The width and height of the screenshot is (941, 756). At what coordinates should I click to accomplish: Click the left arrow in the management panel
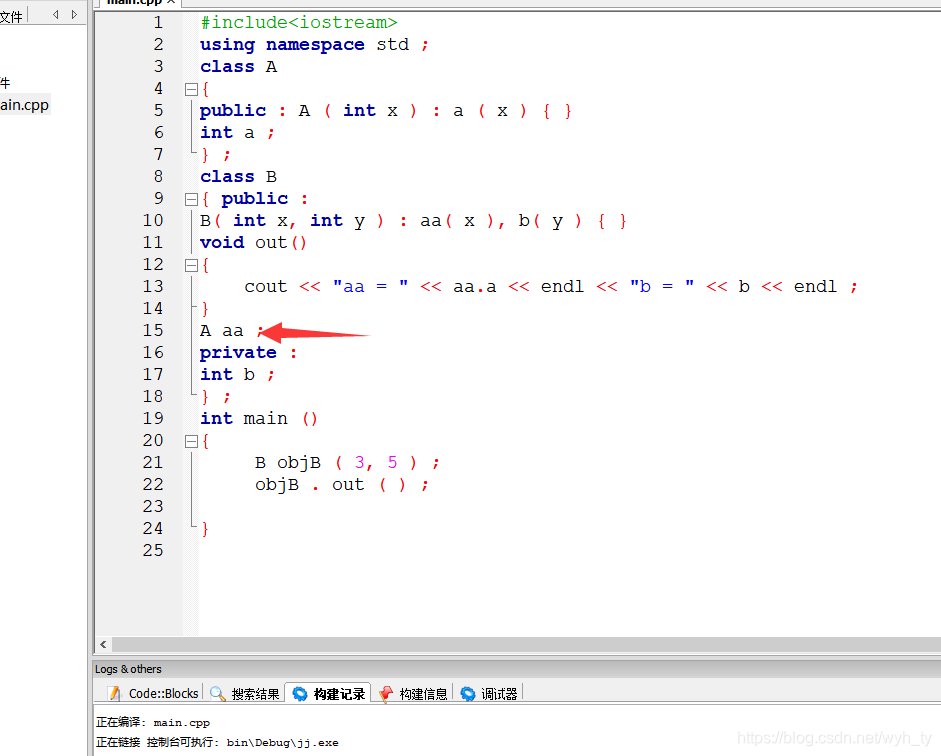55,14
